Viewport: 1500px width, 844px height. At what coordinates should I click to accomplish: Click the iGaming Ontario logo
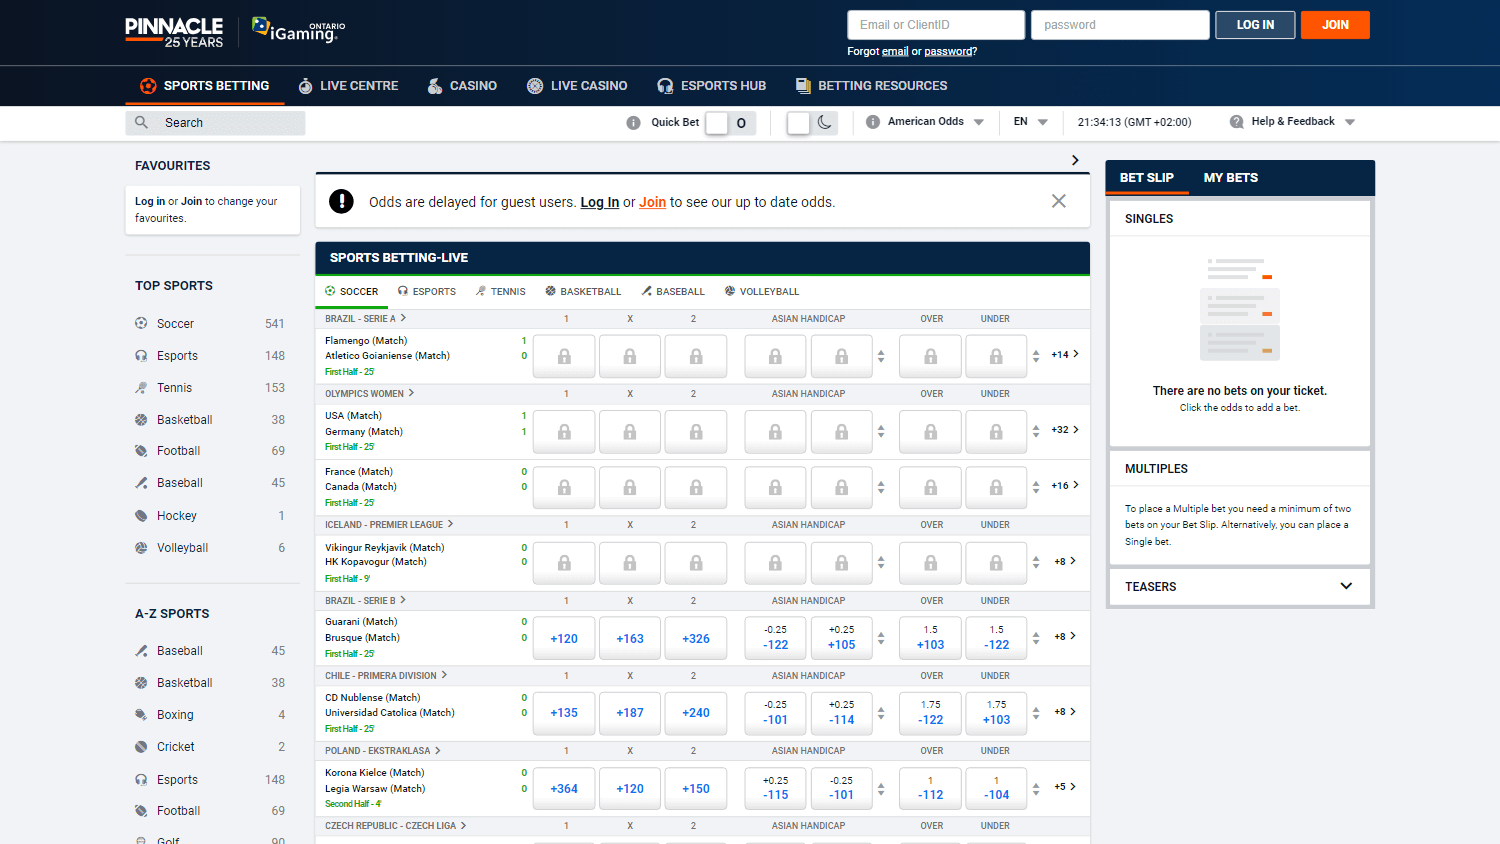click(x=298, y=30)
